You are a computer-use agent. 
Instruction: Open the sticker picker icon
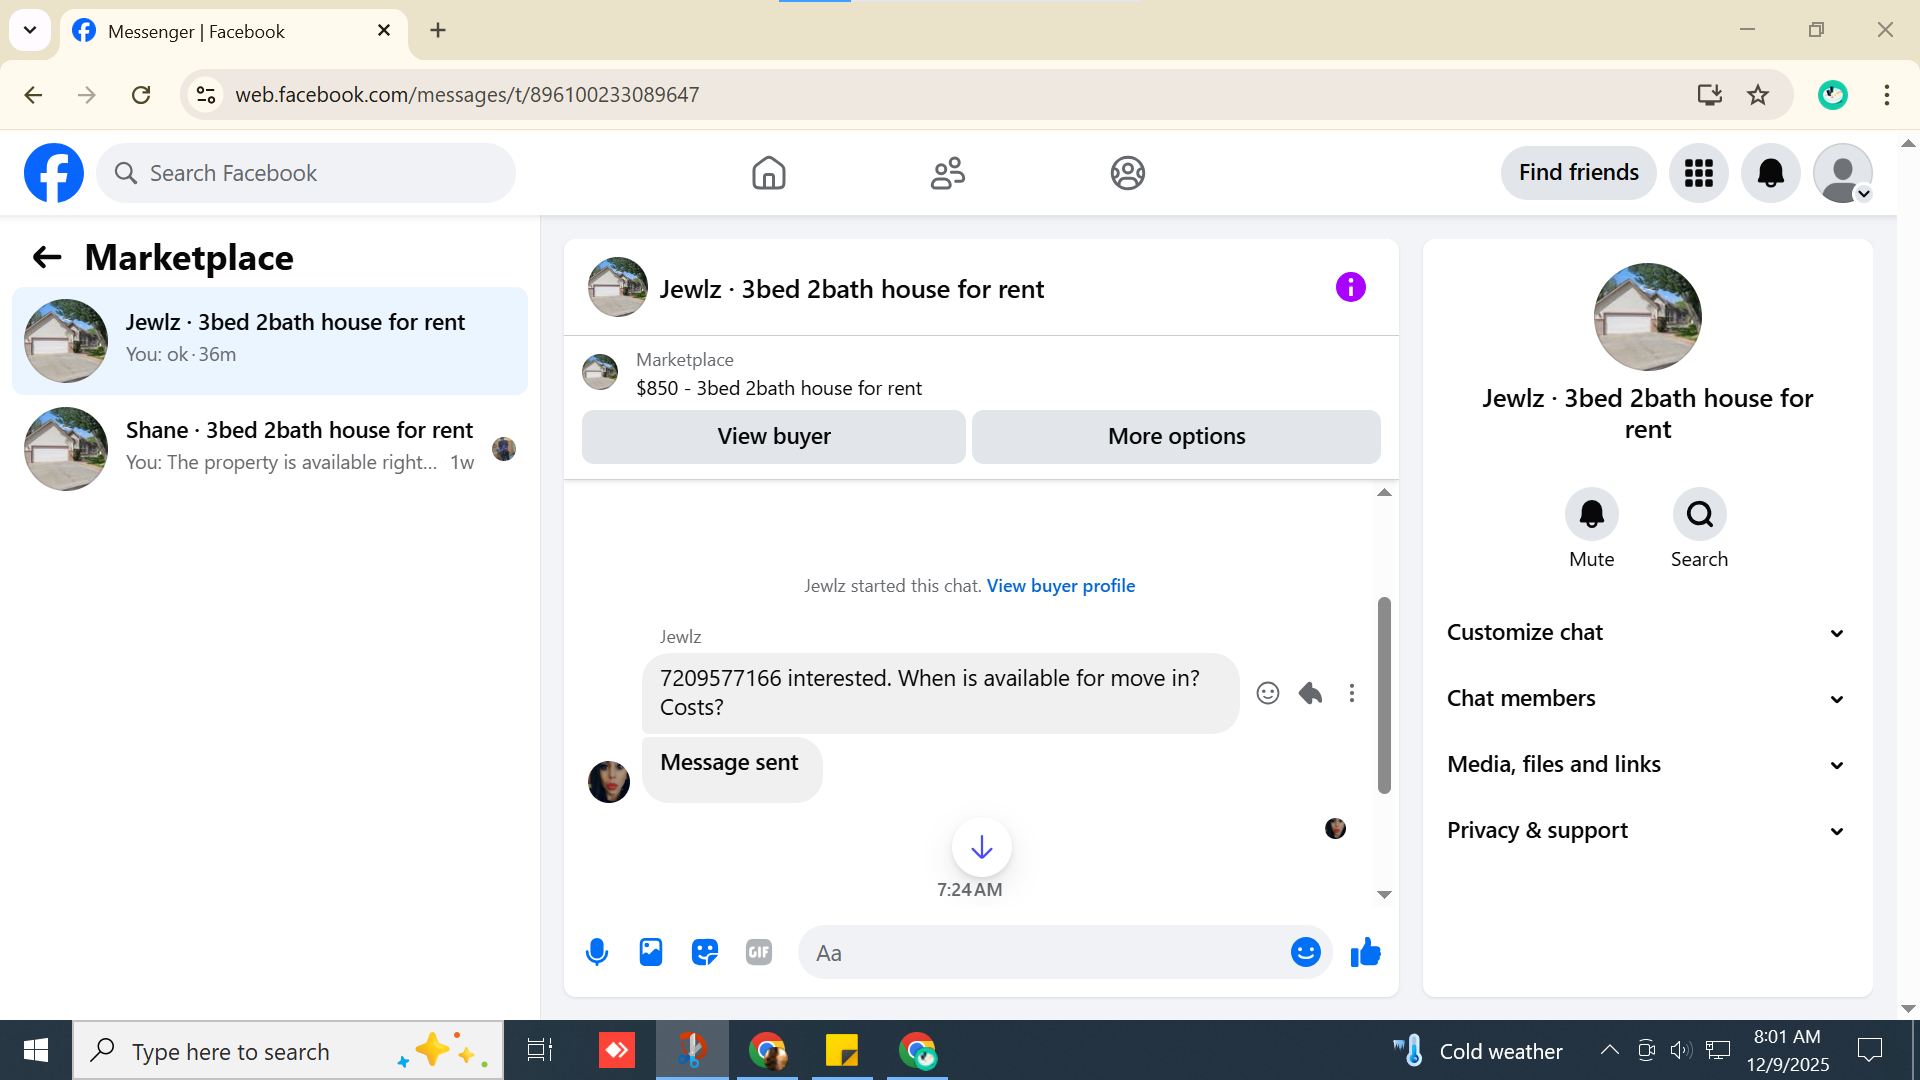pyautogui.click(x=705, y=952)
